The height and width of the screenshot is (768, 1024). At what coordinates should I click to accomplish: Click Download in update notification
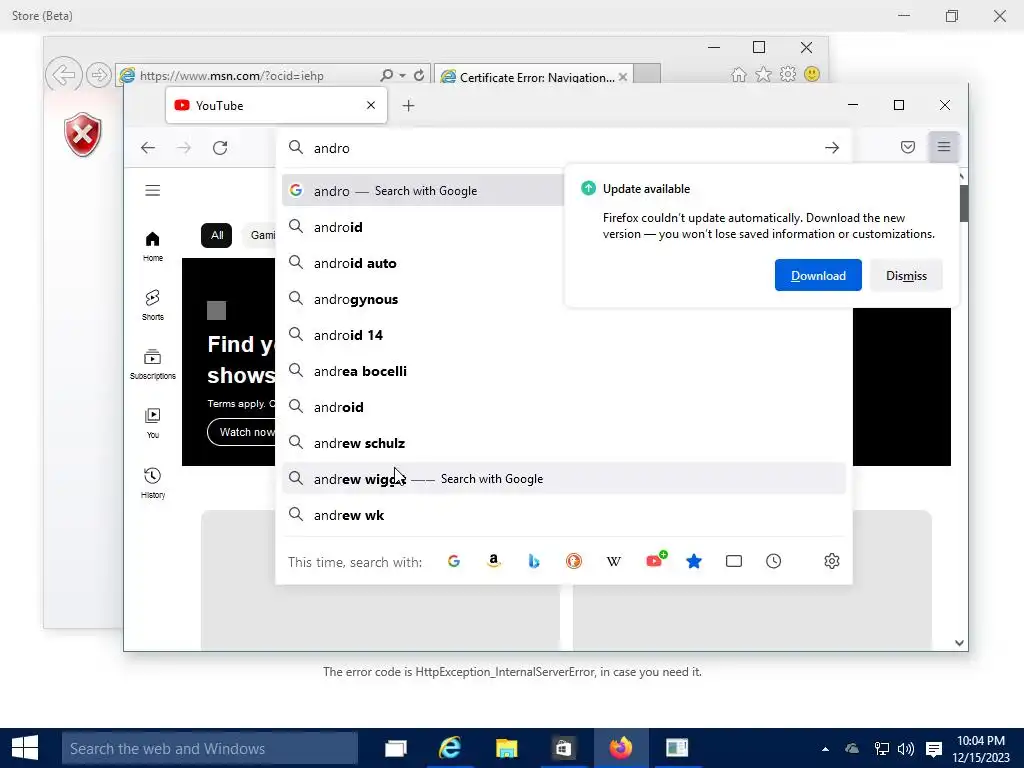818,276
